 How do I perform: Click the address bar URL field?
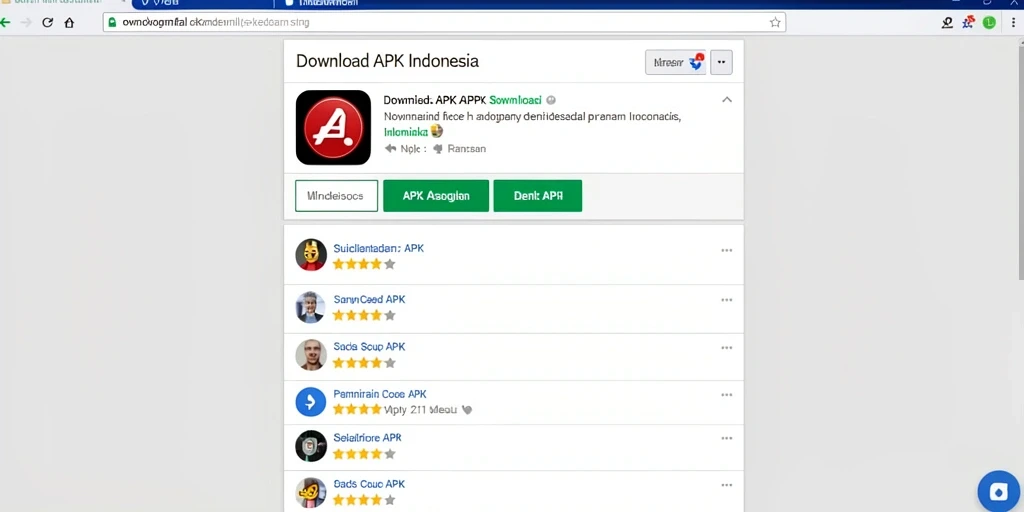(x=444, y=22)
